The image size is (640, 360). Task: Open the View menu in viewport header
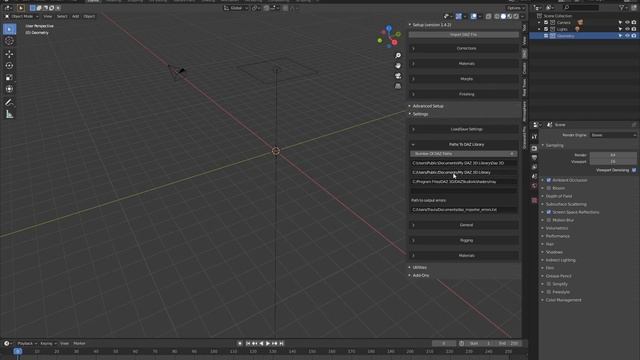pyautogui.click(x=48, y=16)
